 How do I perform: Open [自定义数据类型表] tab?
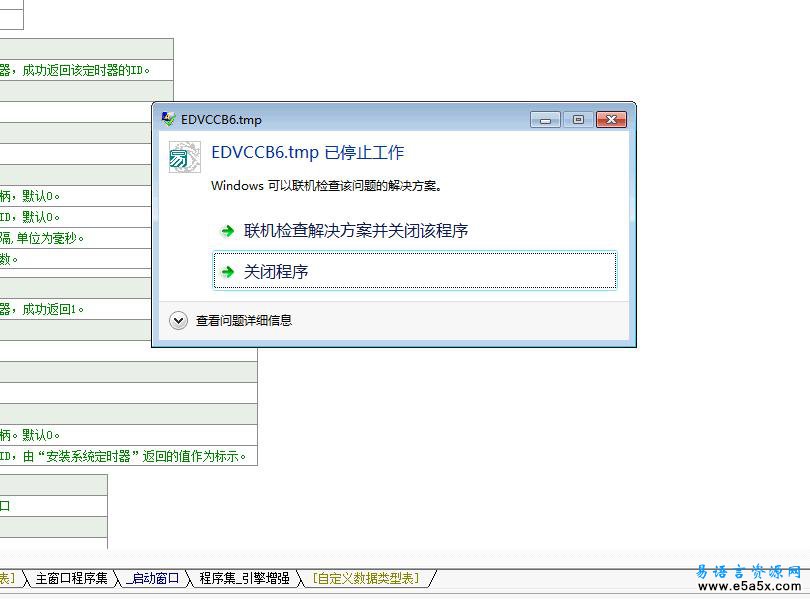[x=366, y=578]
